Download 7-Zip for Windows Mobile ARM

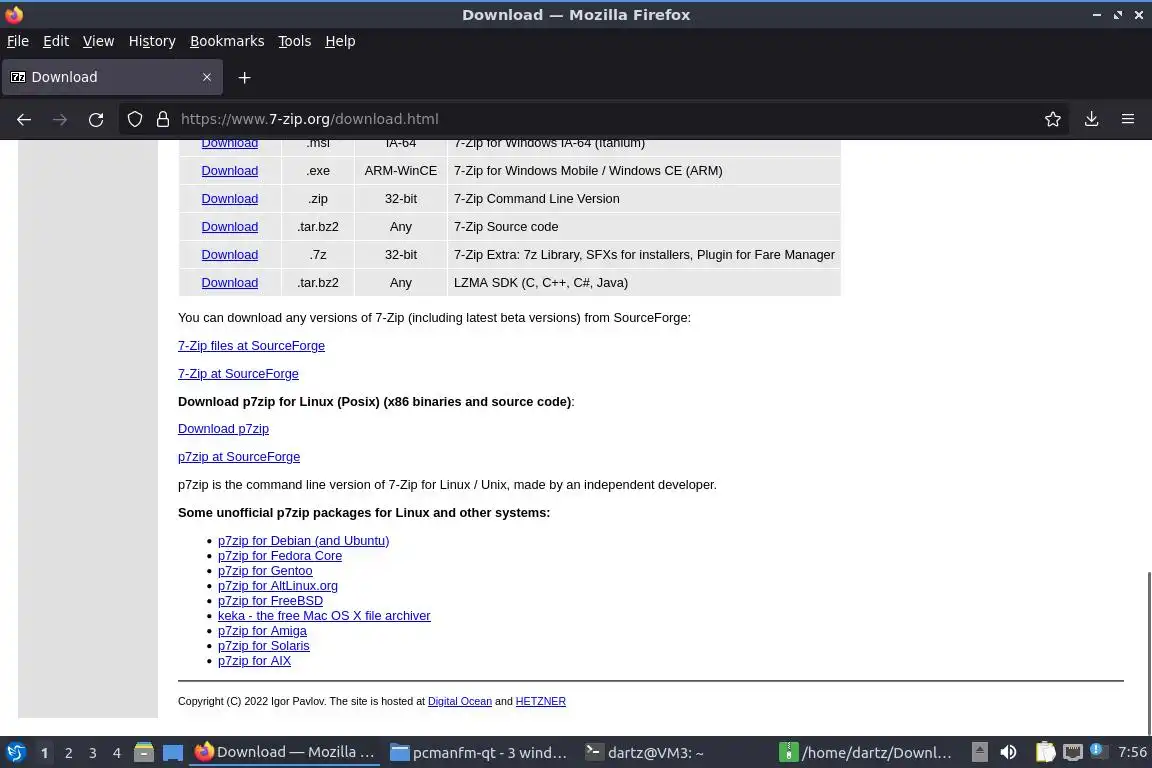[x=230, y=171]
